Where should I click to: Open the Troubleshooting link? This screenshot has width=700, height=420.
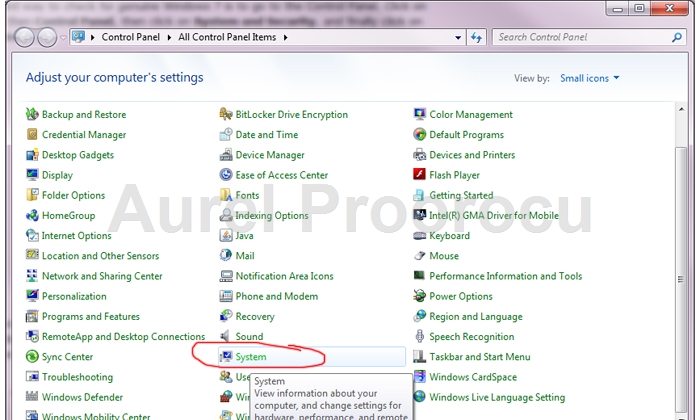[x=77, y=377]
